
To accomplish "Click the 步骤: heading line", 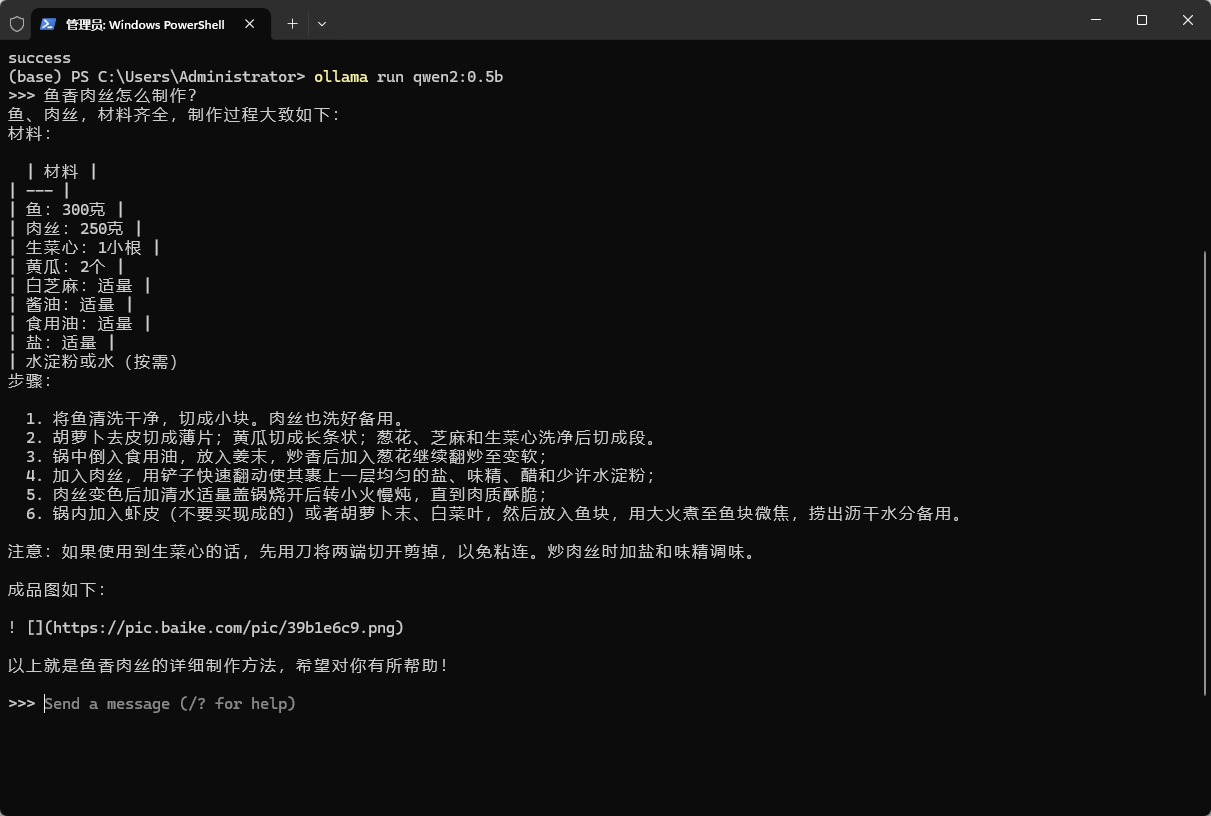I will (30, 381).
